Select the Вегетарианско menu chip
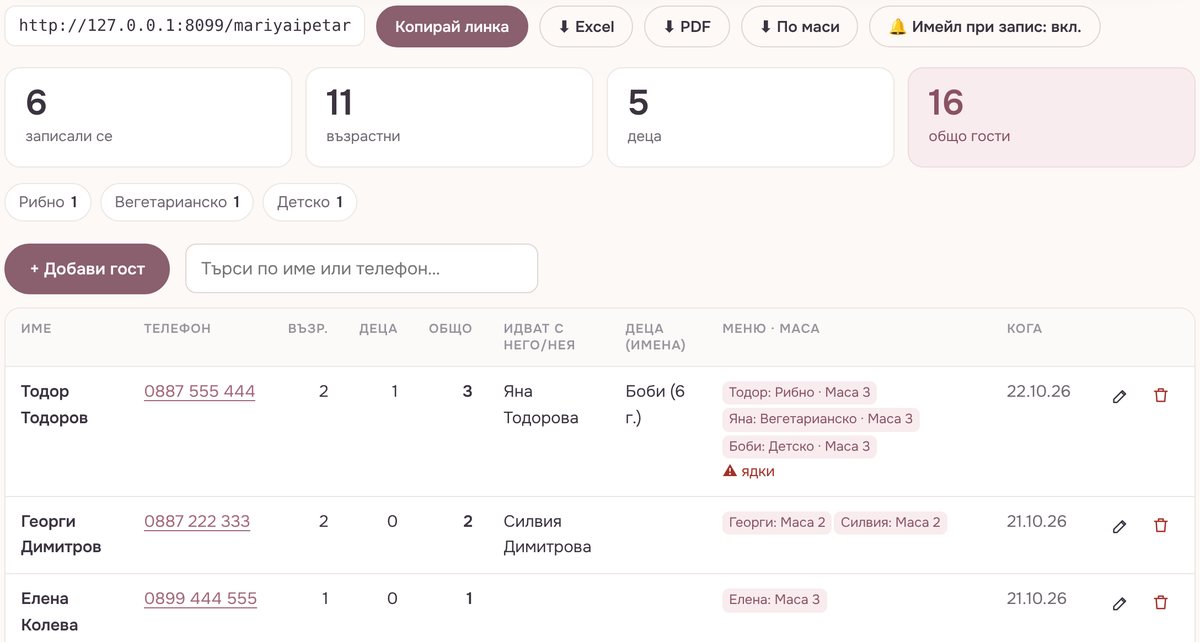The width and height of the screenshot is (1200, 642). click(x=177, y=202)
